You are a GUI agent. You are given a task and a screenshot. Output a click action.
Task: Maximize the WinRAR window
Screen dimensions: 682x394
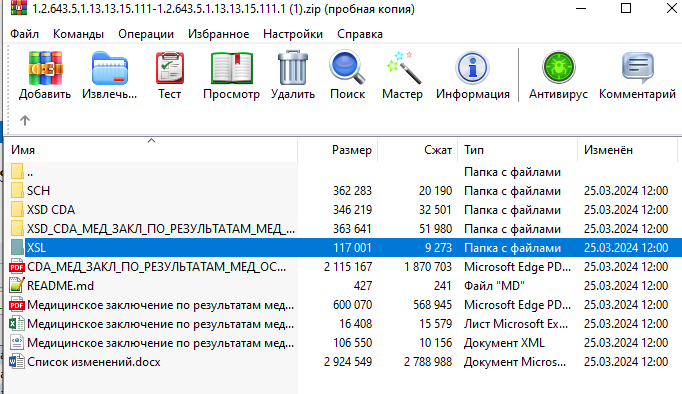point(626,8)
